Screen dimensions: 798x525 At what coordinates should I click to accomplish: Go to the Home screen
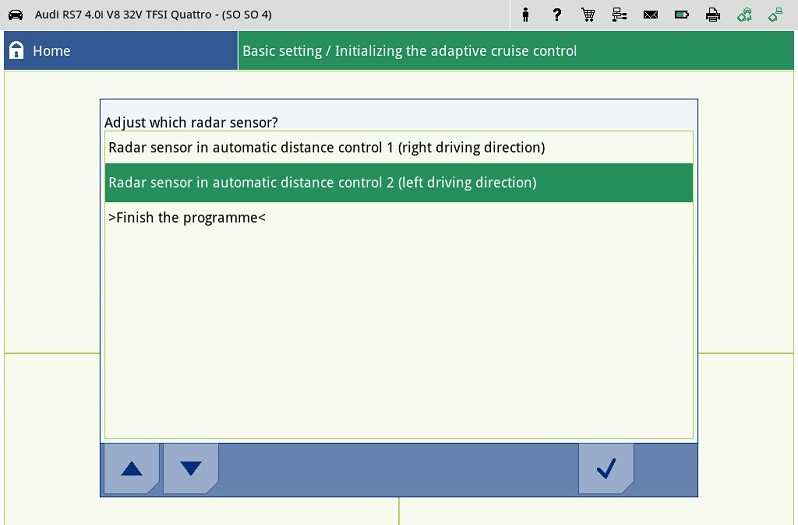pyautogui.click(x=51, y=51)
